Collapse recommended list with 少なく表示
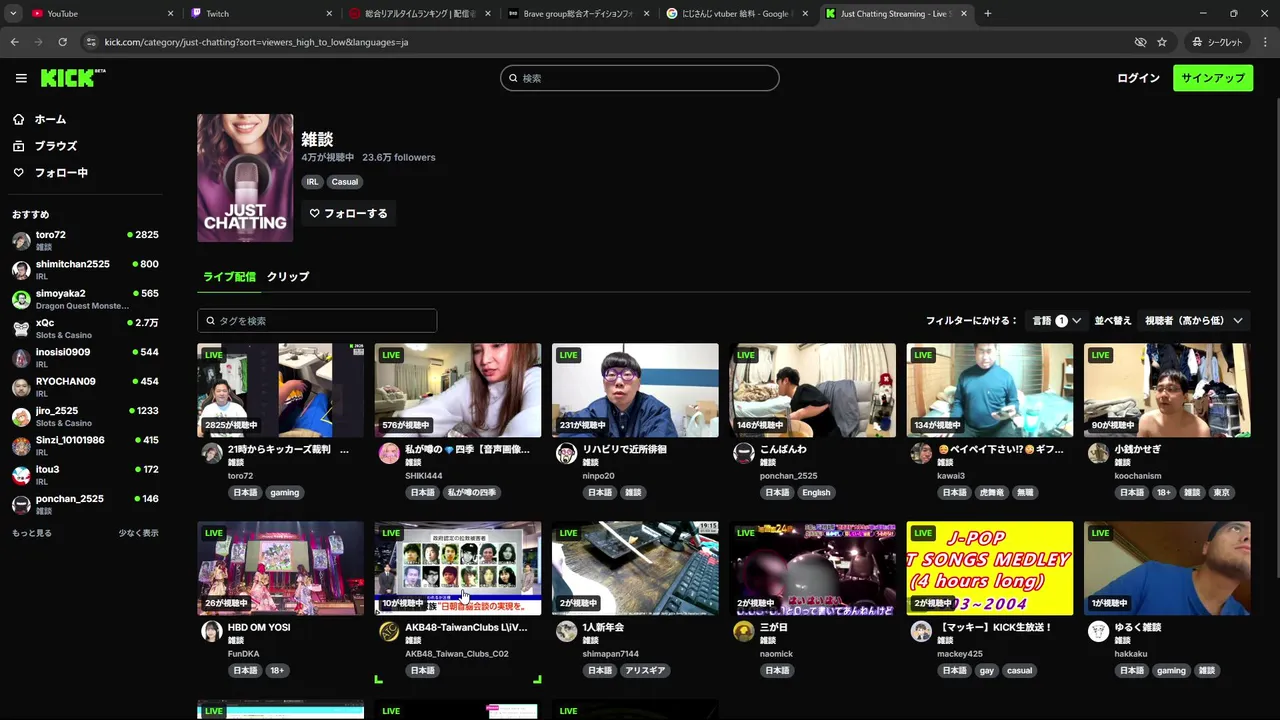The image size is (1280, 720). 138,533
